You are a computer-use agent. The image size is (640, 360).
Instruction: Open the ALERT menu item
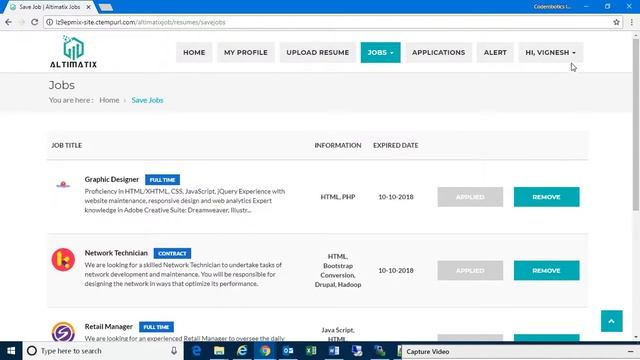(x=495, y=52)
